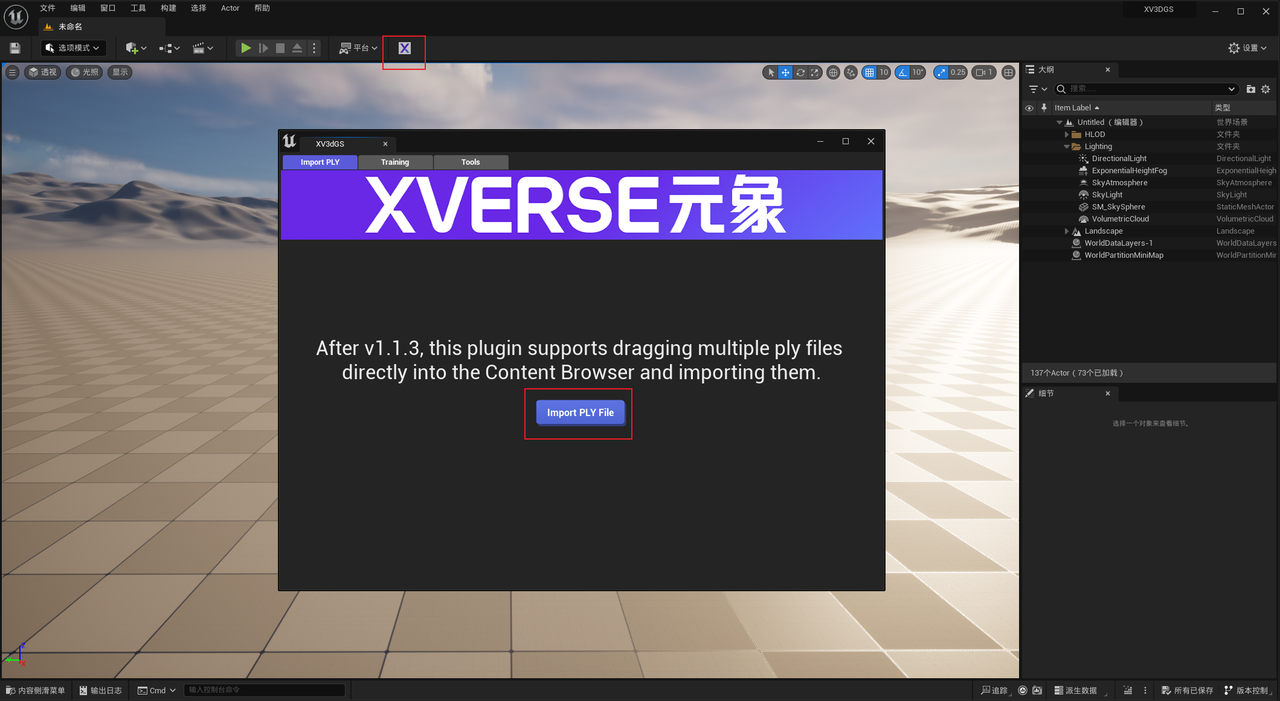Screen dimensions: 1280x701
Task: Open the 编辑 menu
Action: pos(78,8)
